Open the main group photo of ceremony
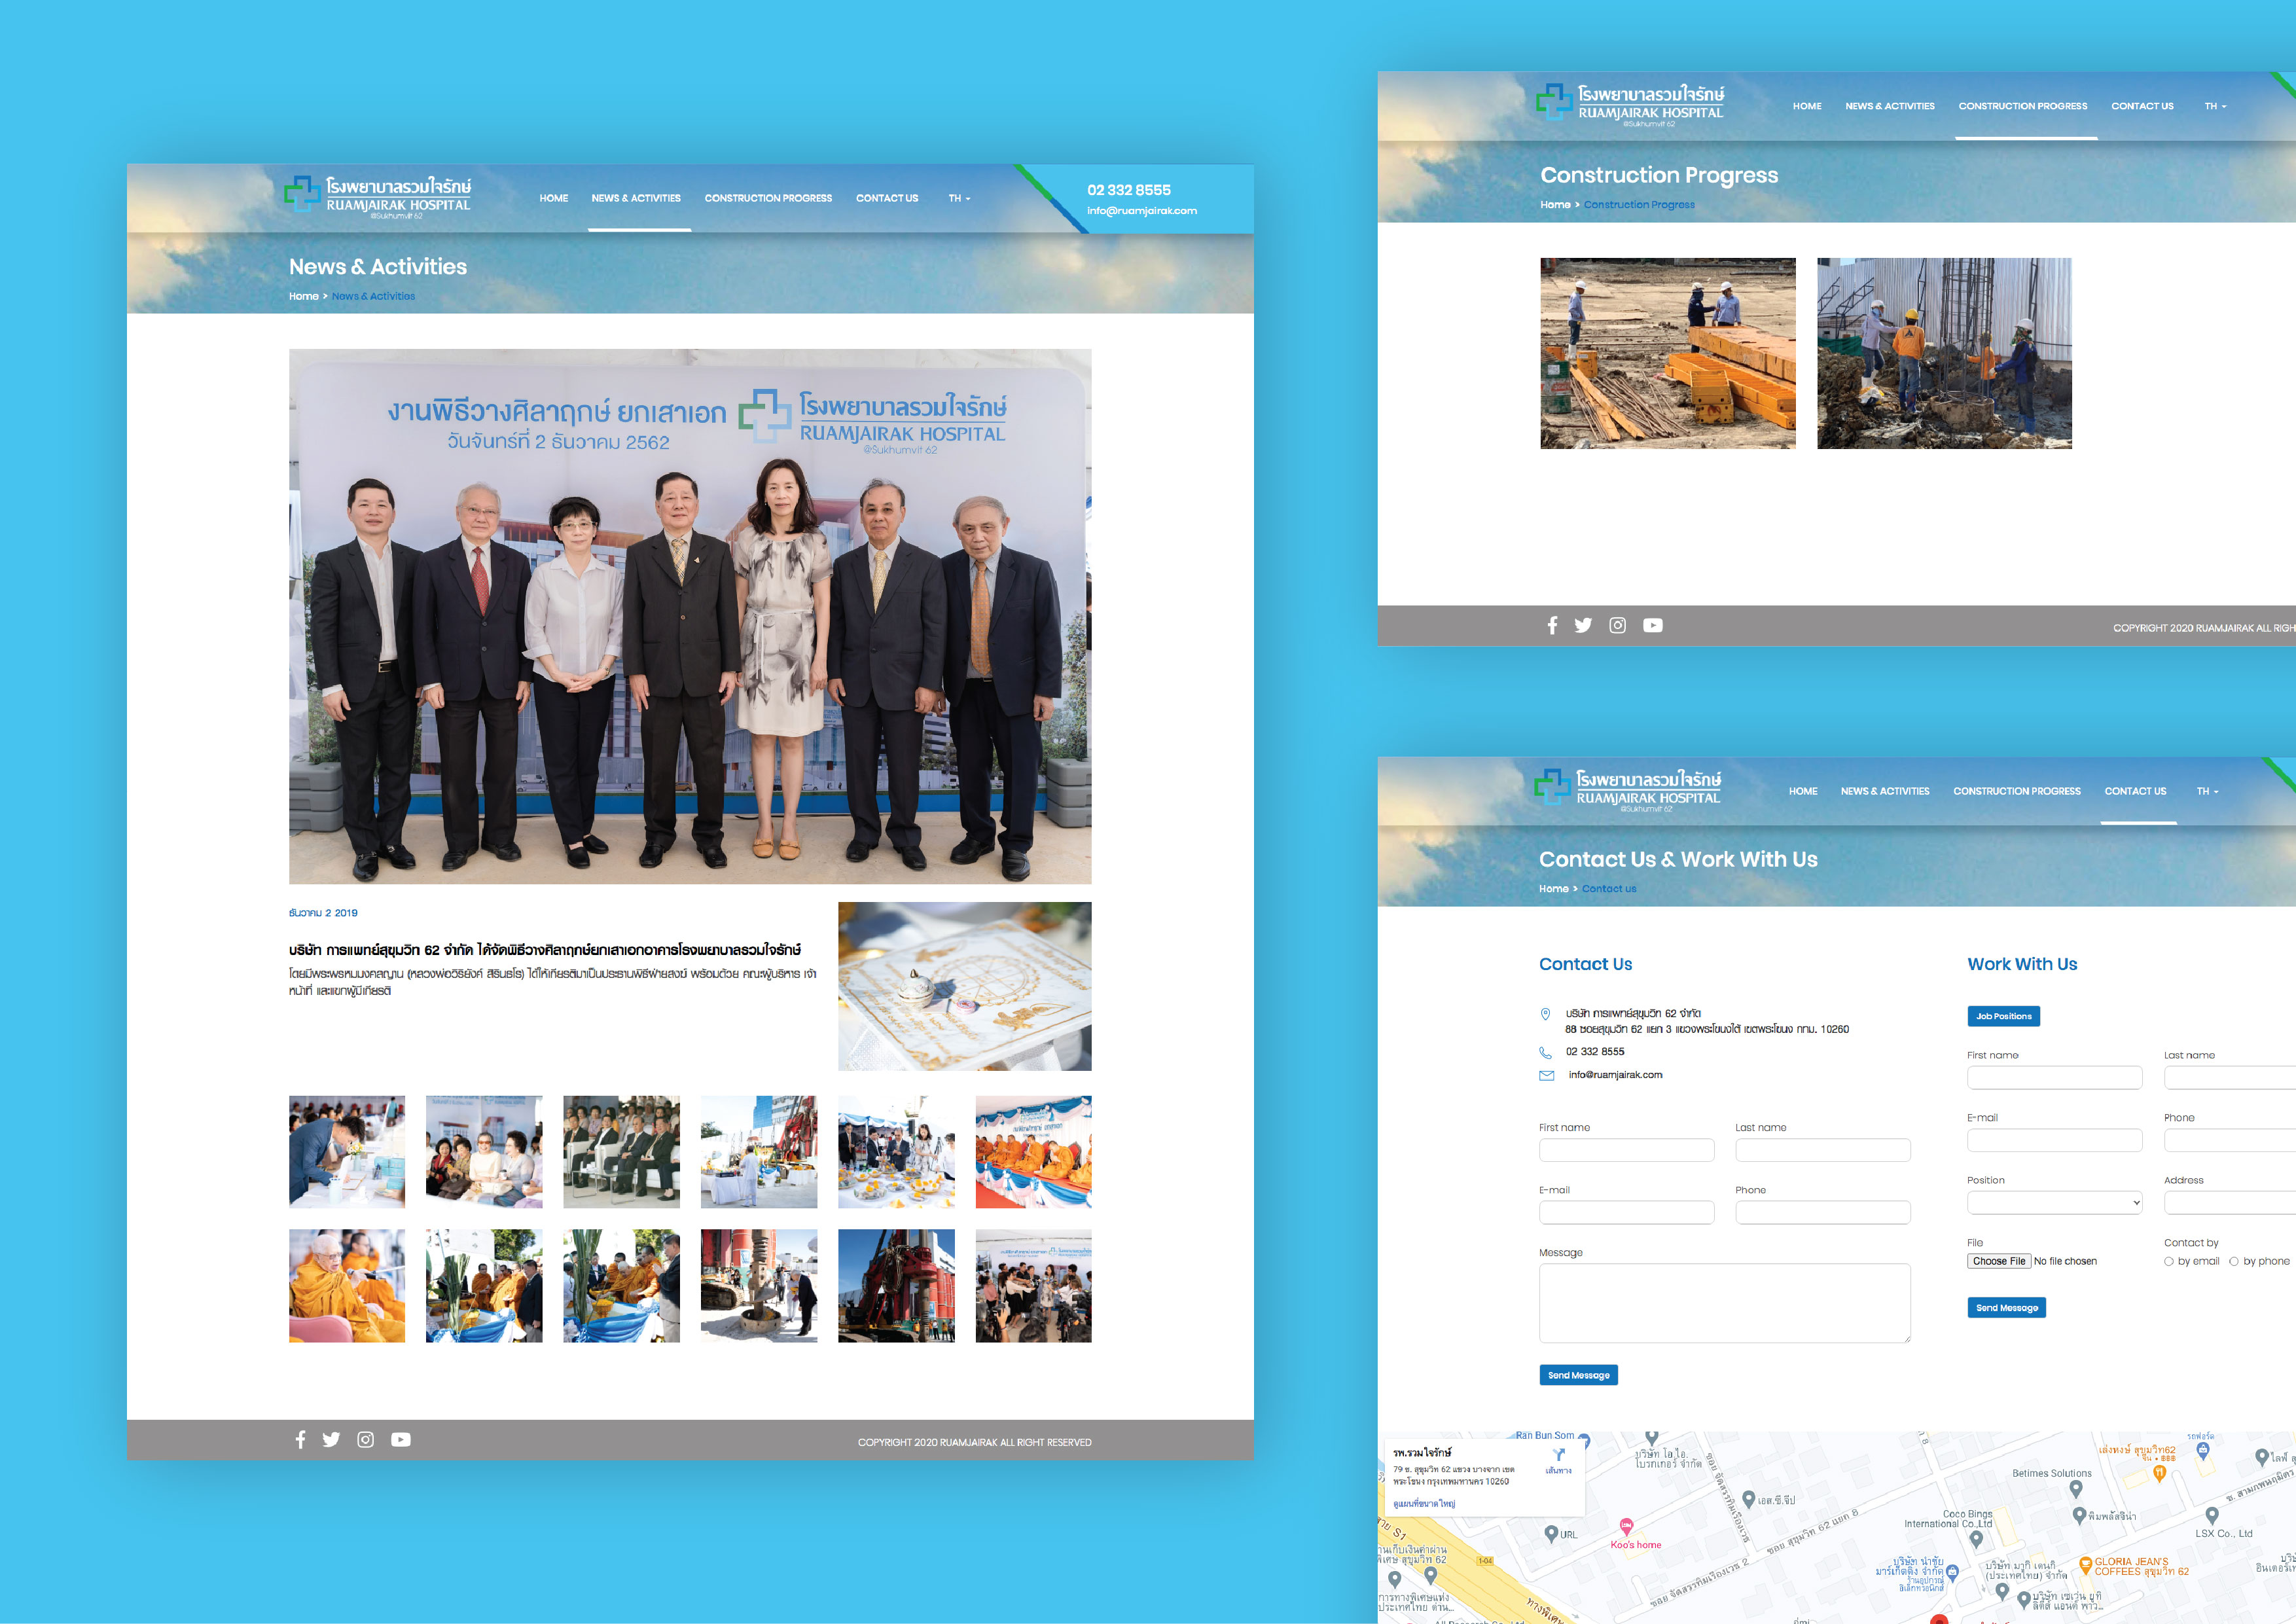The height and width of the screenshot is (1624, 2296). [x=690, y=616]
